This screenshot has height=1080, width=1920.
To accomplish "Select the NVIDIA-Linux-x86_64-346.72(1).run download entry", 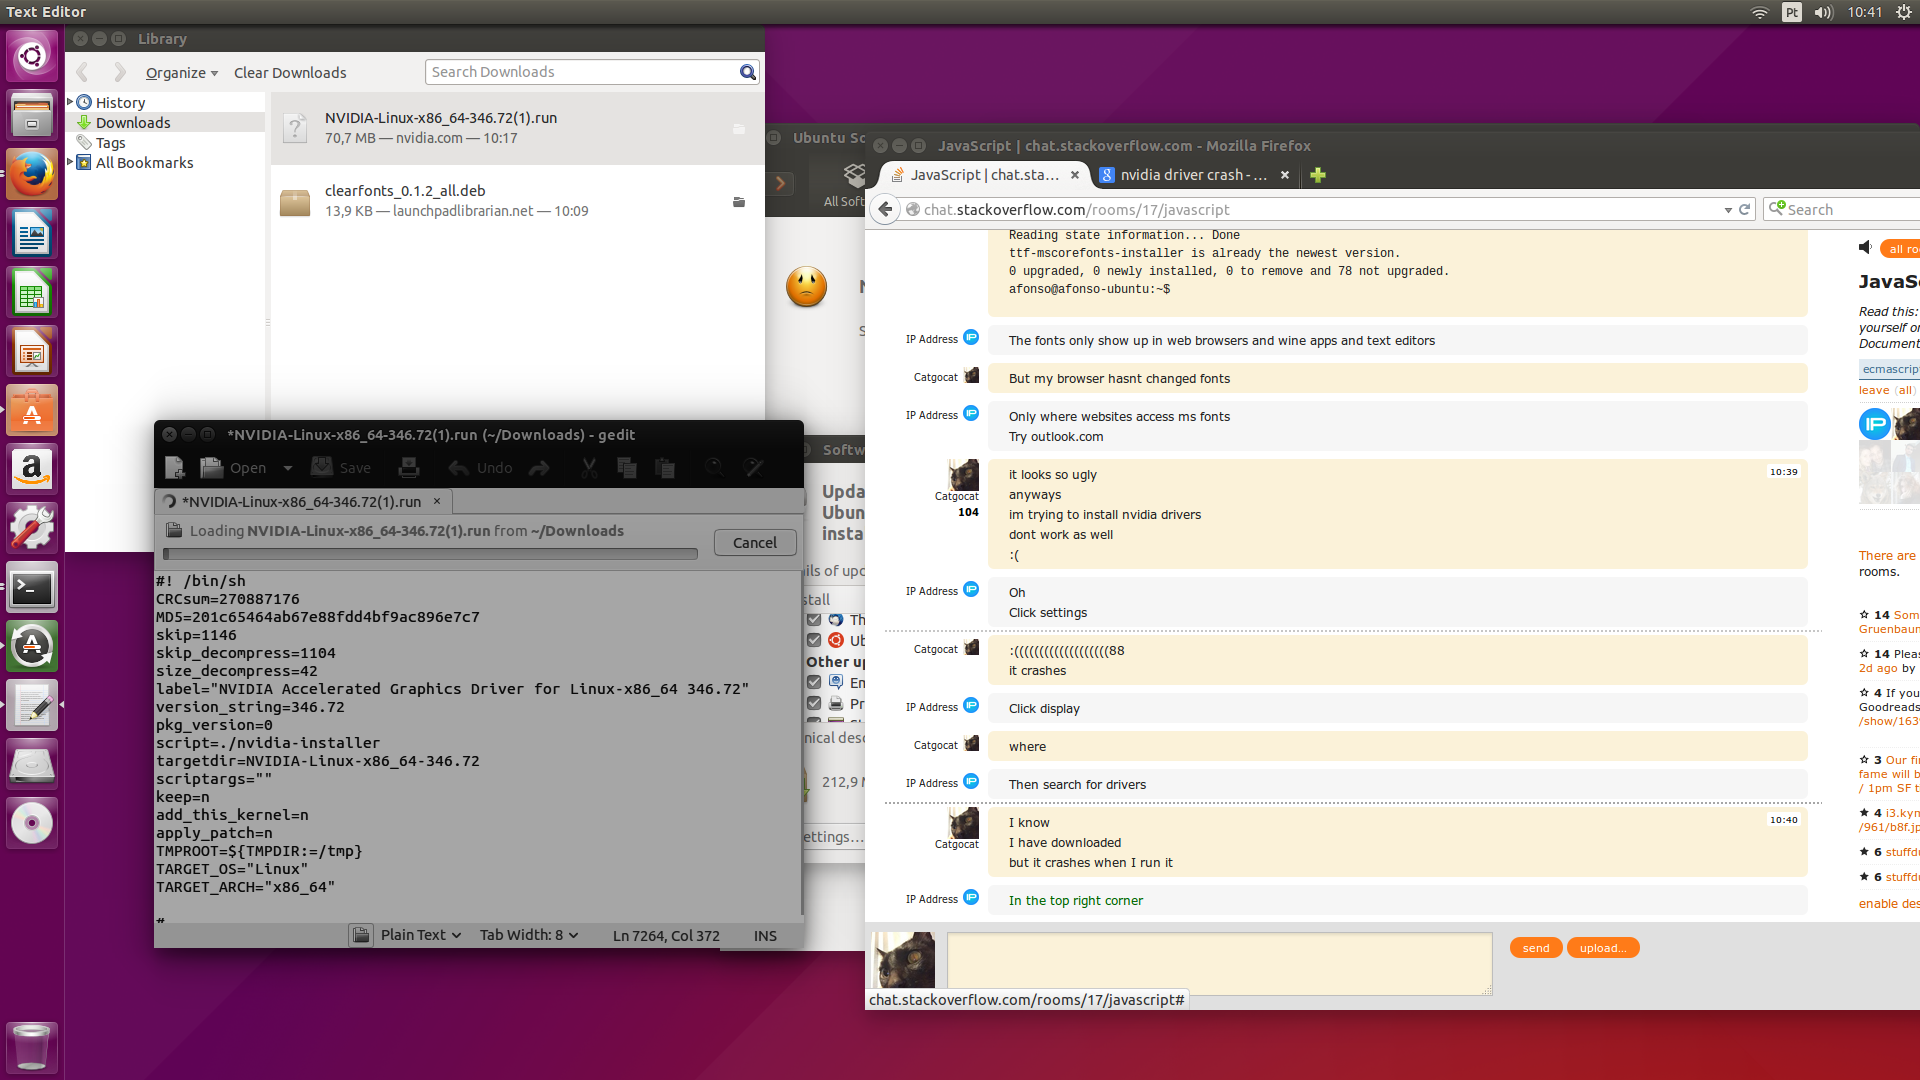I will click(517, 128).
